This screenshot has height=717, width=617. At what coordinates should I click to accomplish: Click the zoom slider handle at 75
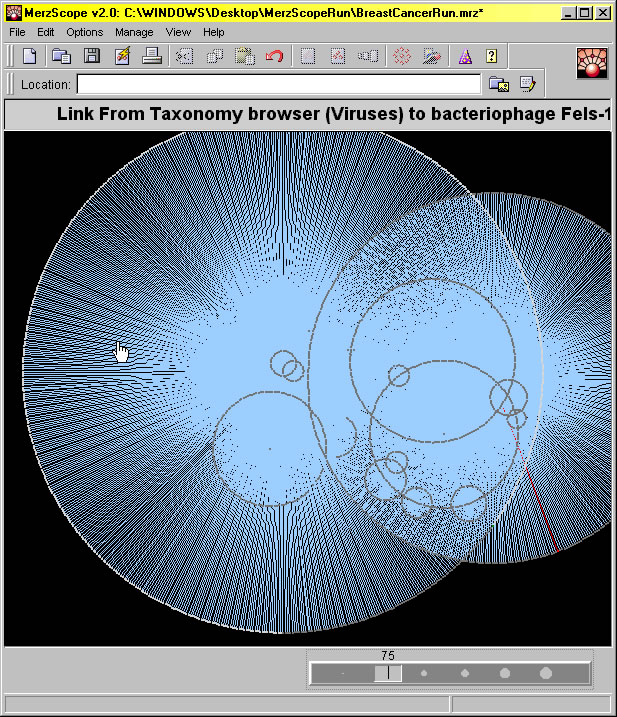click(x=388, y=673)
